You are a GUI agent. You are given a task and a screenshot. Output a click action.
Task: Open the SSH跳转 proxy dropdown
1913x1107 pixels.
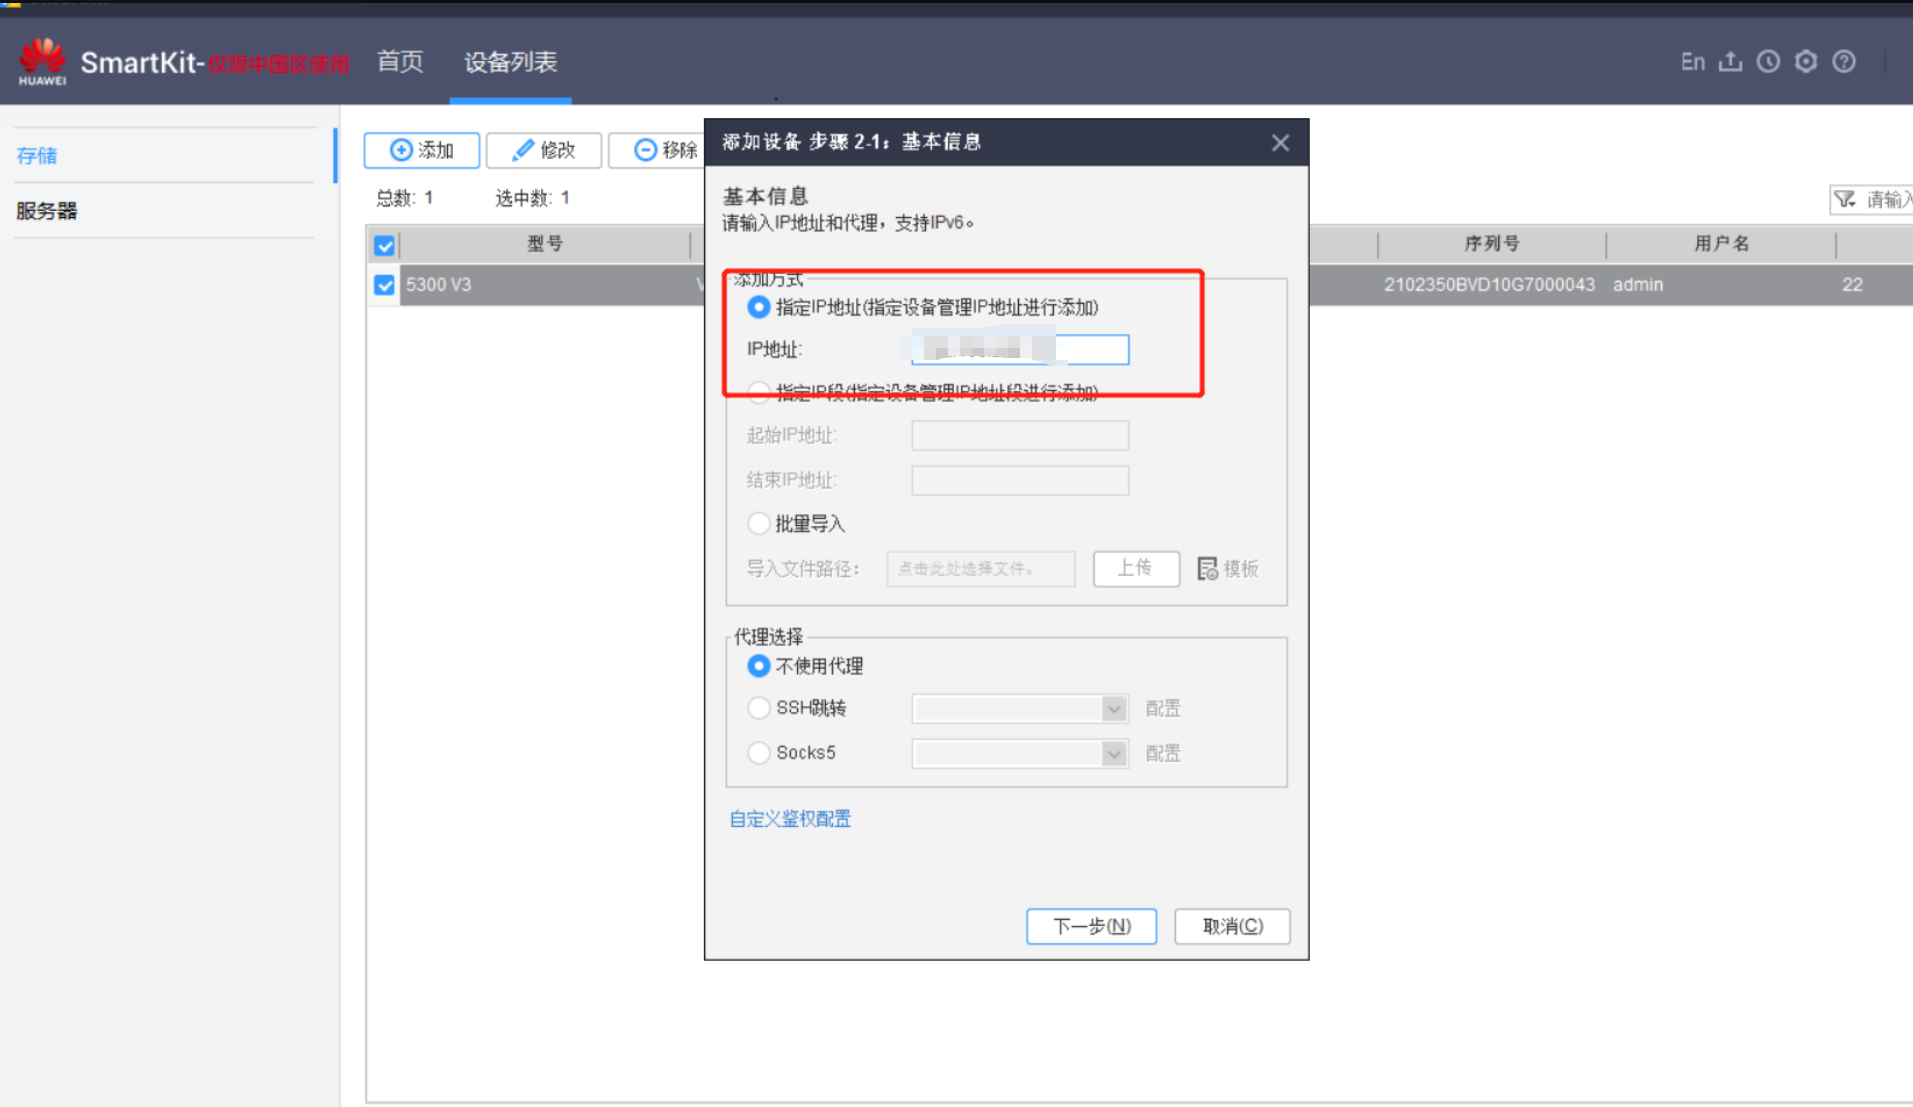coord(1020,708)
